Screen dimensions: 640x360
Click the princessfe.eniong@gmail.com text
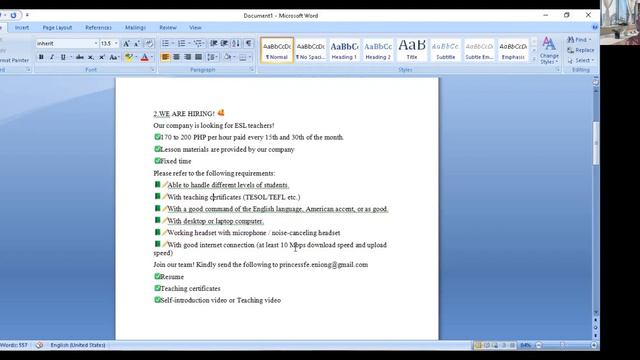coord(324,264)
